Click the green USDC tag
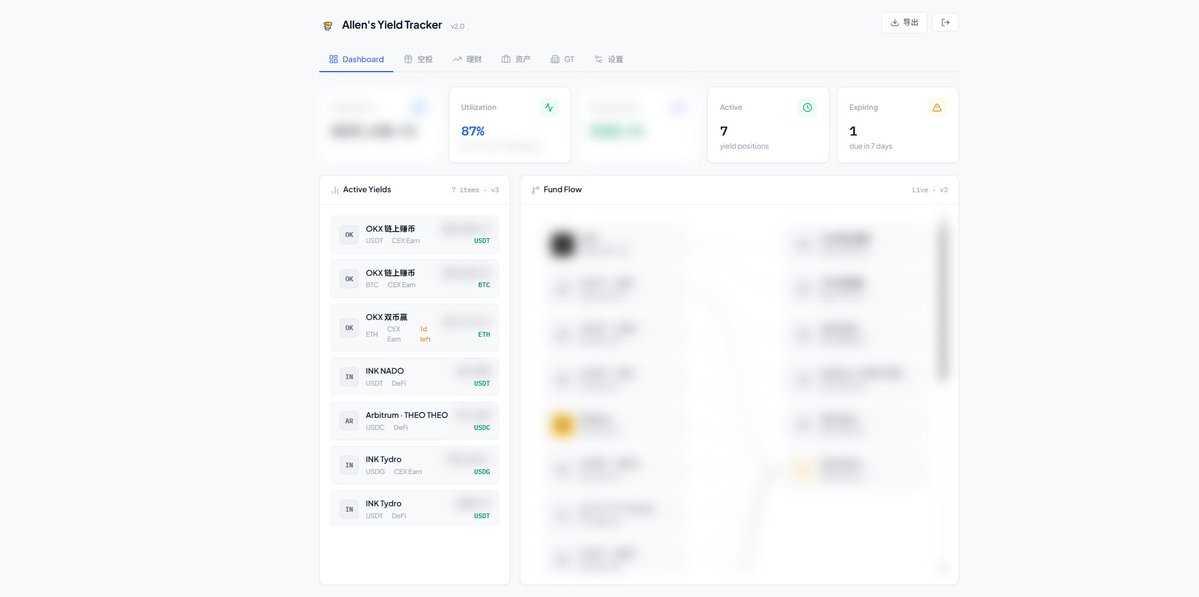Image resolution: width=1199 pixels, height=597 pixels. coord(482,428)
